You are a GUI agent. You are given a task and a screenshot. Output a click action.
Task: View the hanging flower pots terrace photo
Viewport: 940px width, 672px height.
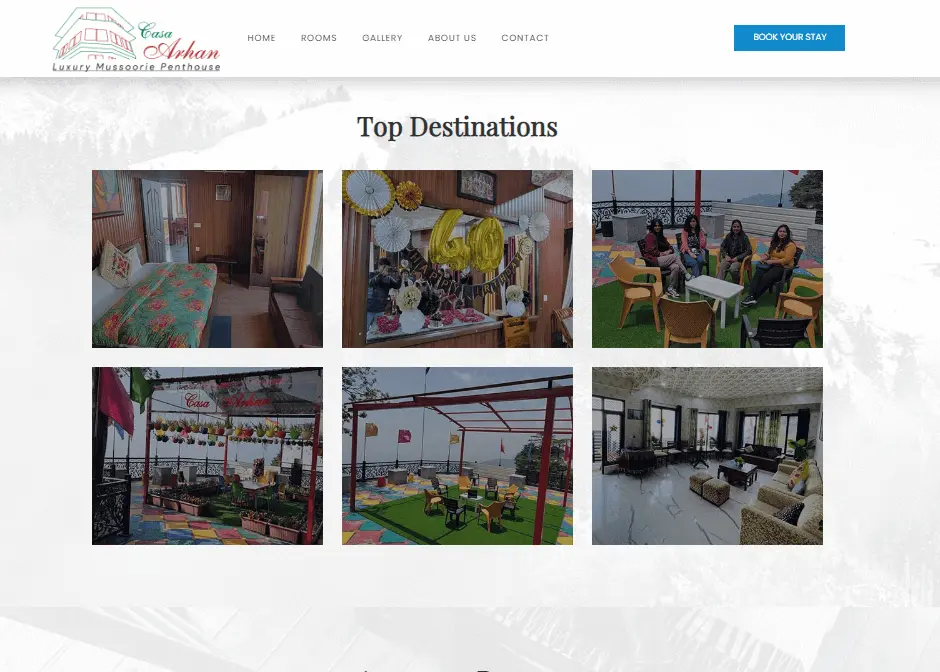pos(207,456)
